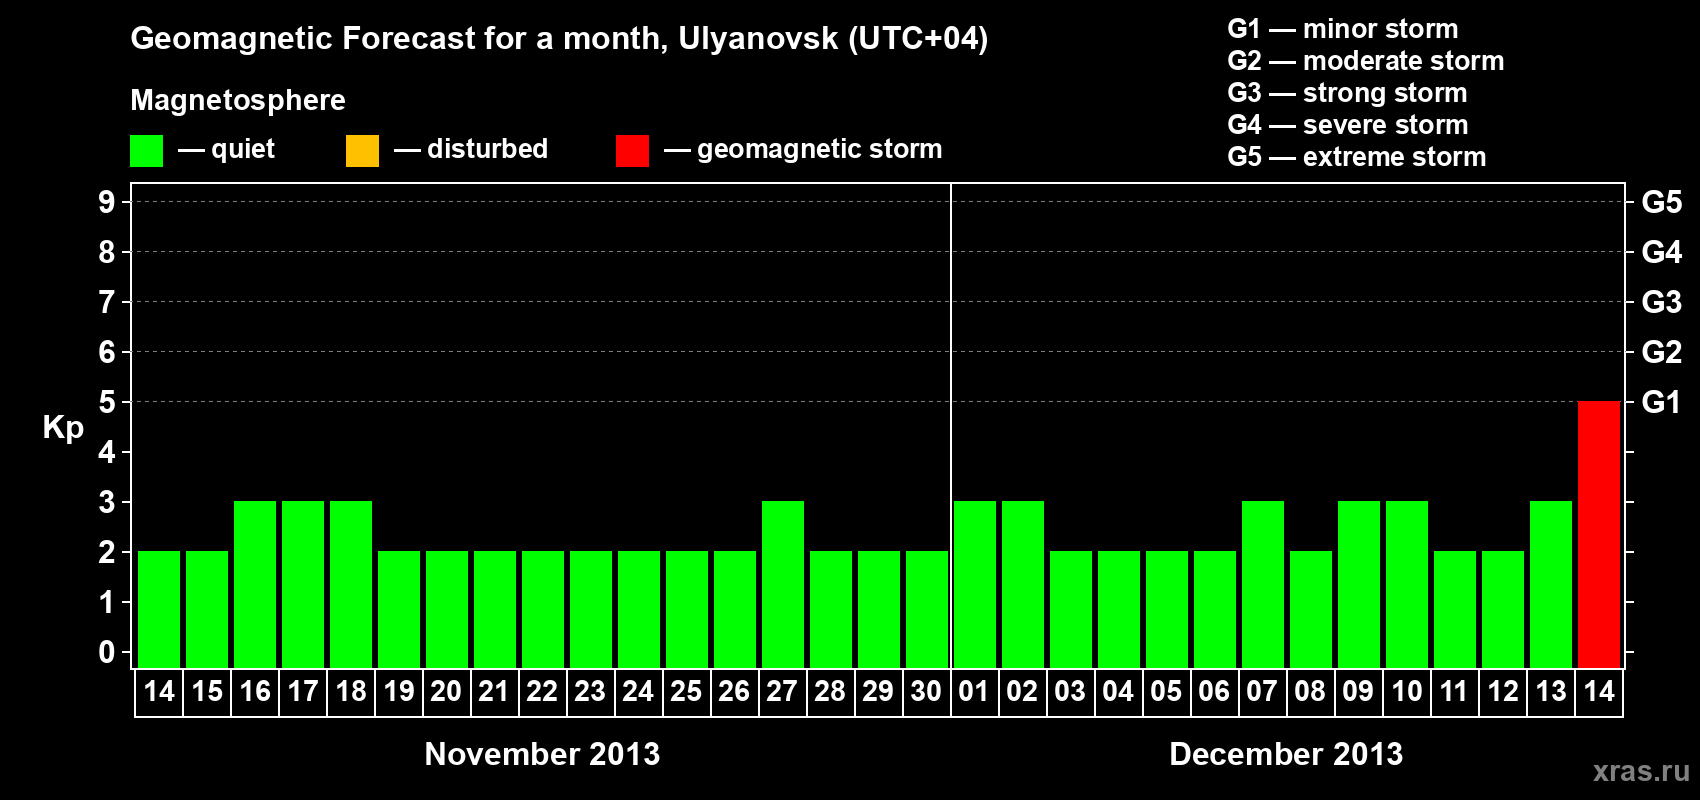Viewport: 1700px width, 800px height.
Task: Click date cell 14 under November
Action: click(159, 692)
